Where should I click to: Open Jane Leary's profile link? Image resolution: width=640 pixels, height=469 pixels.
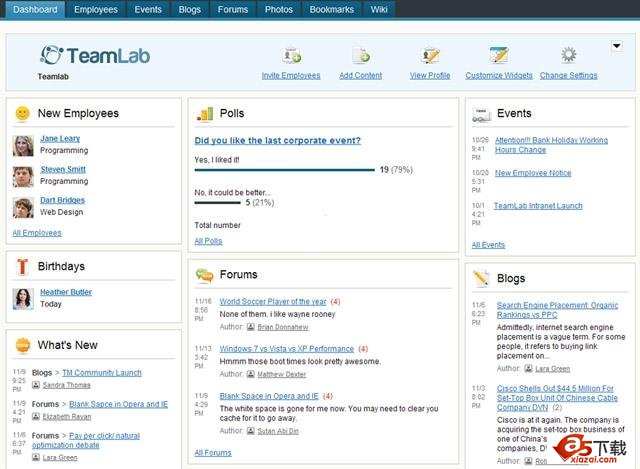[60, 138]
